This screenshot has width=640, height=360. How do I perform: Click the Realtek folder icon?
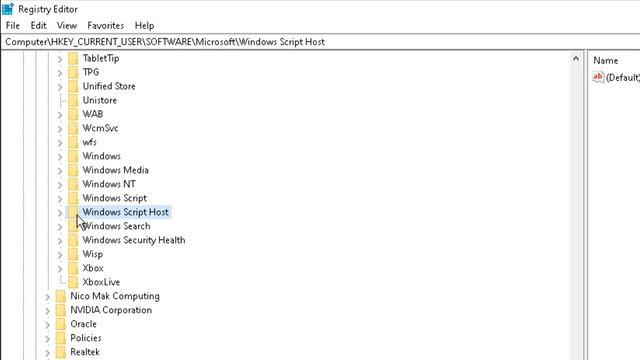(60, 352)
